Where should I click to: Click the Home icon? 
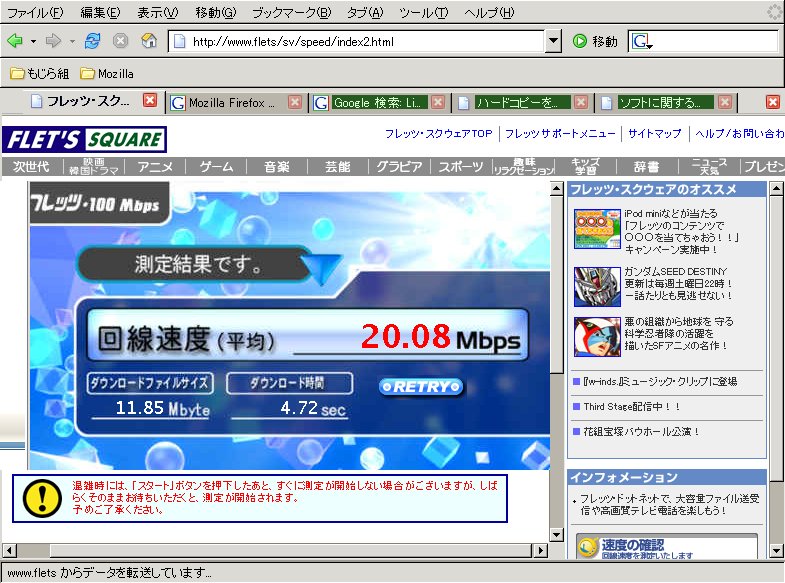pyautogui.click(x=149, y=41)
